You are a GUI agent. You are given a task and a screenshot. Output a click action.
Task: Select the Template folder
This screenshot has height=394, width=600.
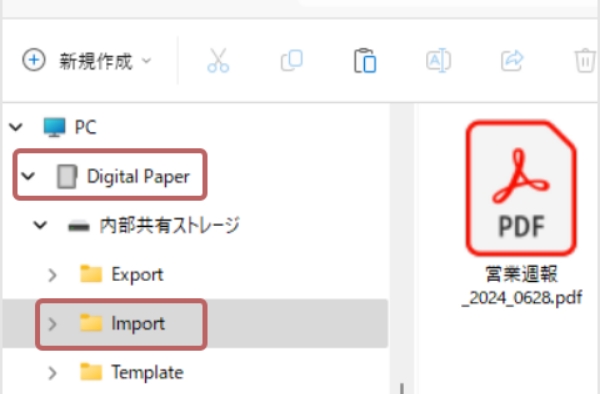(147, 372)
